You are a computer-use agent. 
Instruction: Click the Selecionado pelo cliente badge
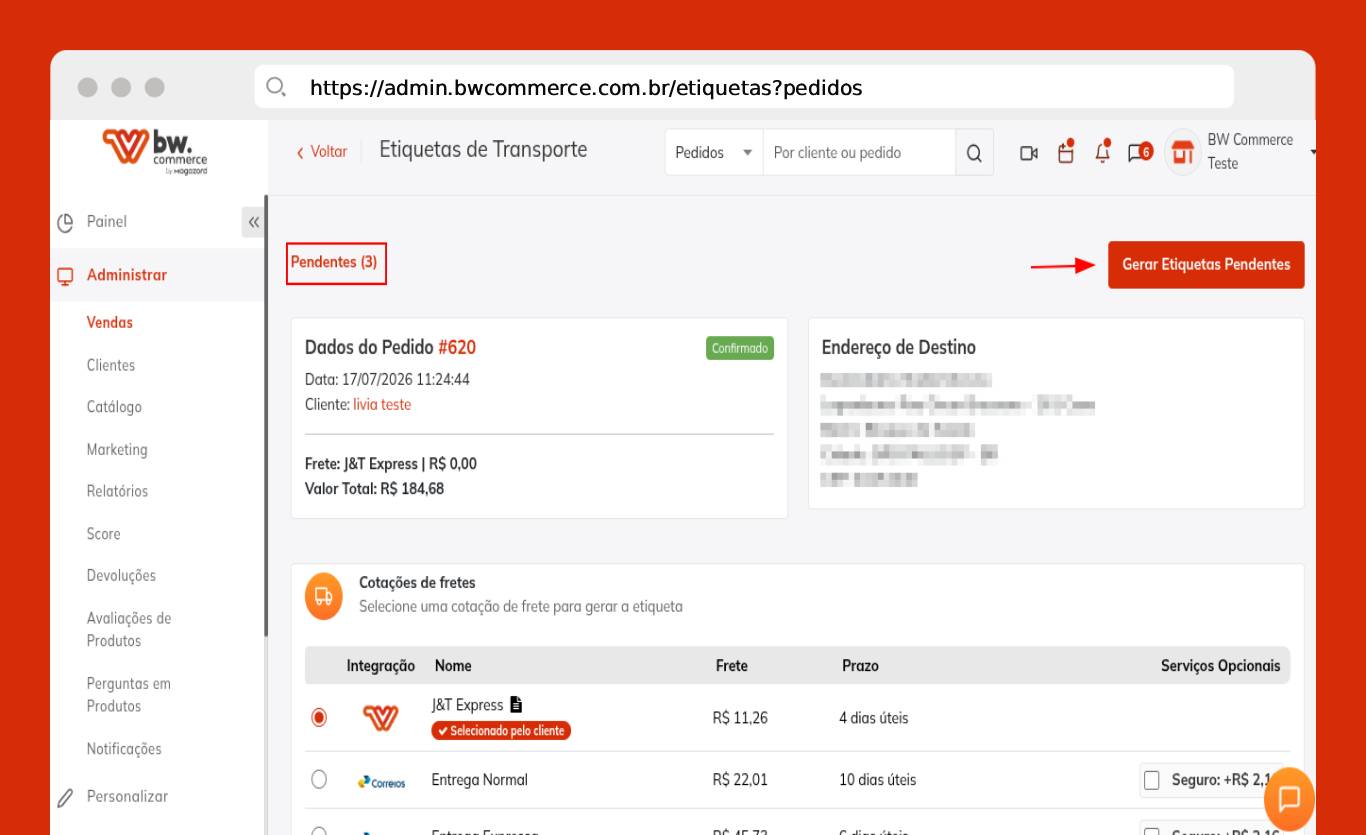501,731
